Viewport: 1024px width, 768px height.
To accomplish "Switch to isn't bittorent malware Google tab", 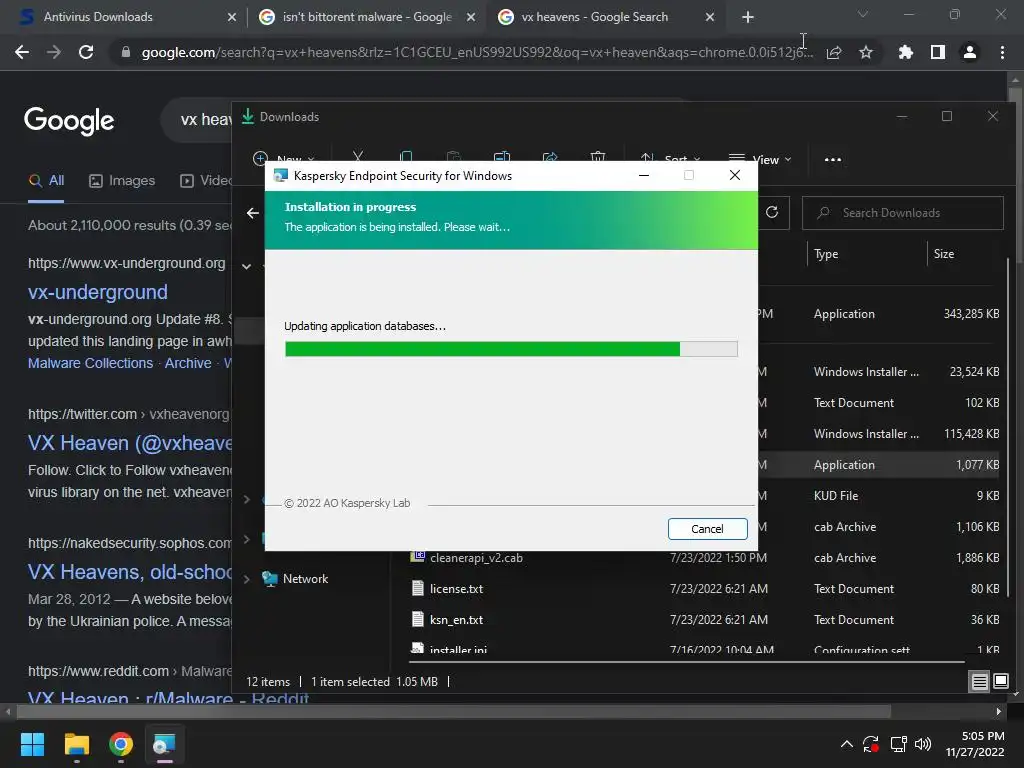I will [x=366, y=17].
